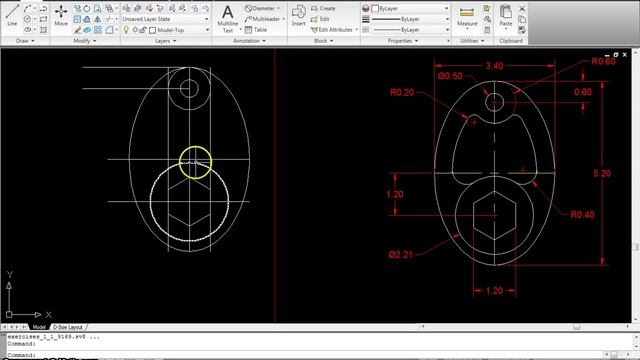The height and width of the screenshot is (360, 640).
Task: Expand the Properties panel title
Action: pos(402,41)
